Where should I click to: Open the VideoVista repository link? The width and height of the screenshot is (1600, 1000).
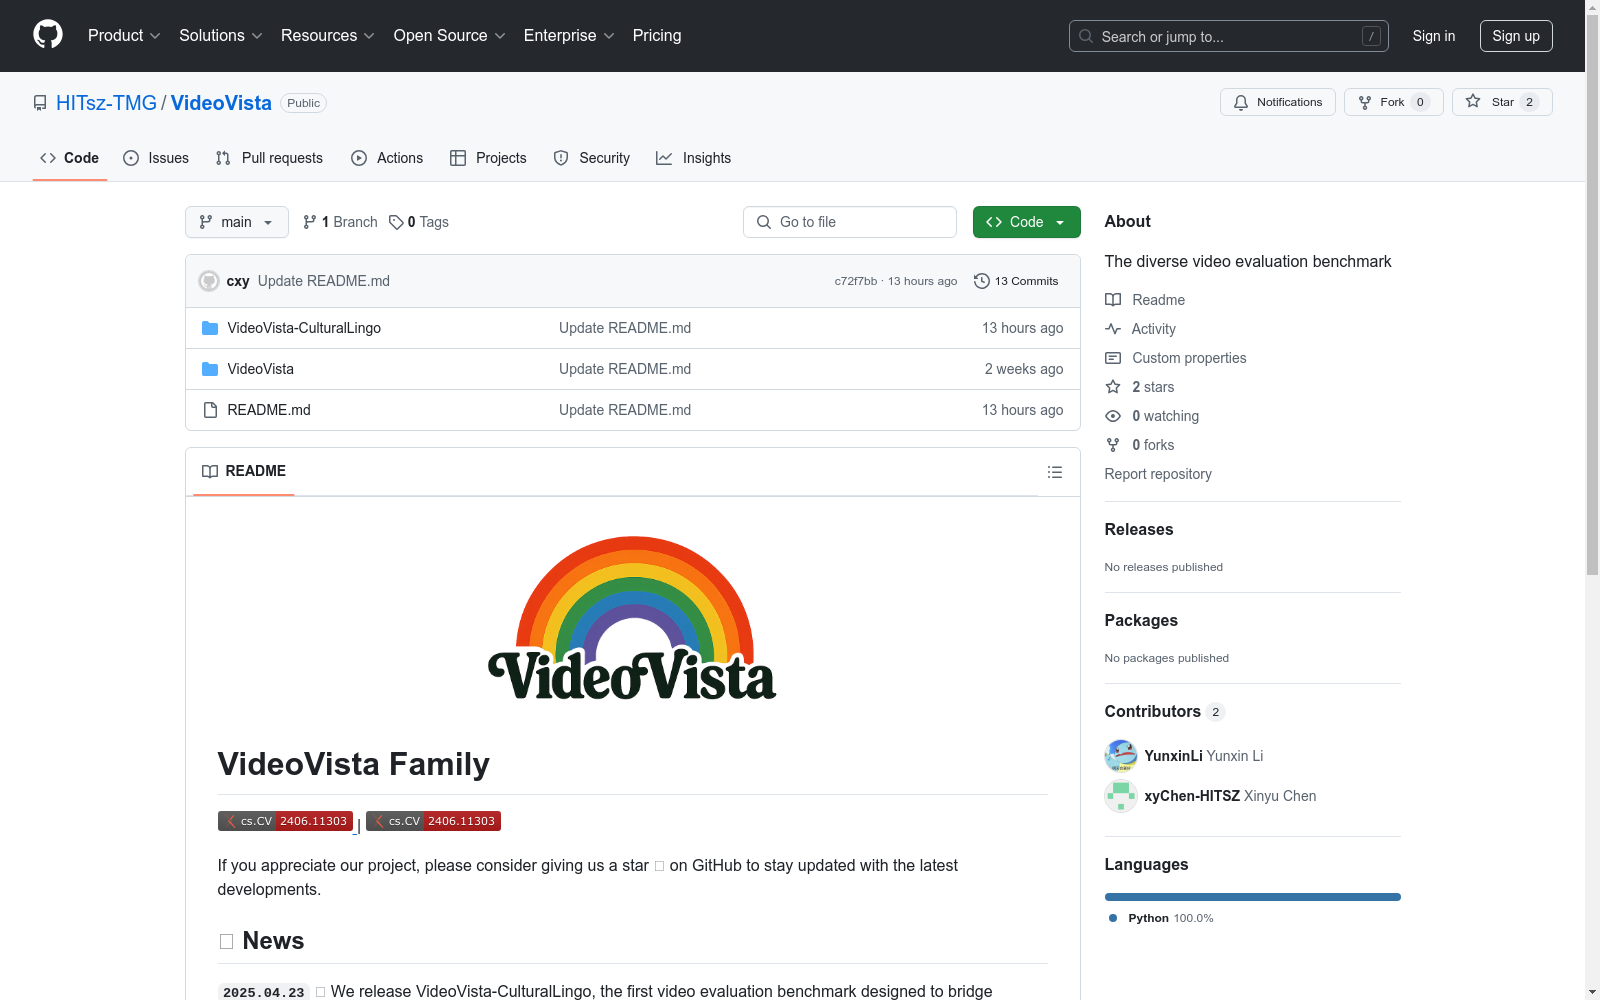tap(221, 103)
